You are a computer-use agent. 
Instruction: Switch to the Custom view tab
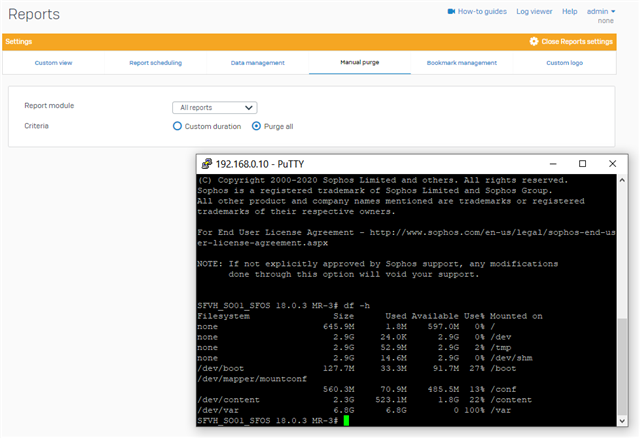click(x=53, y=63)
